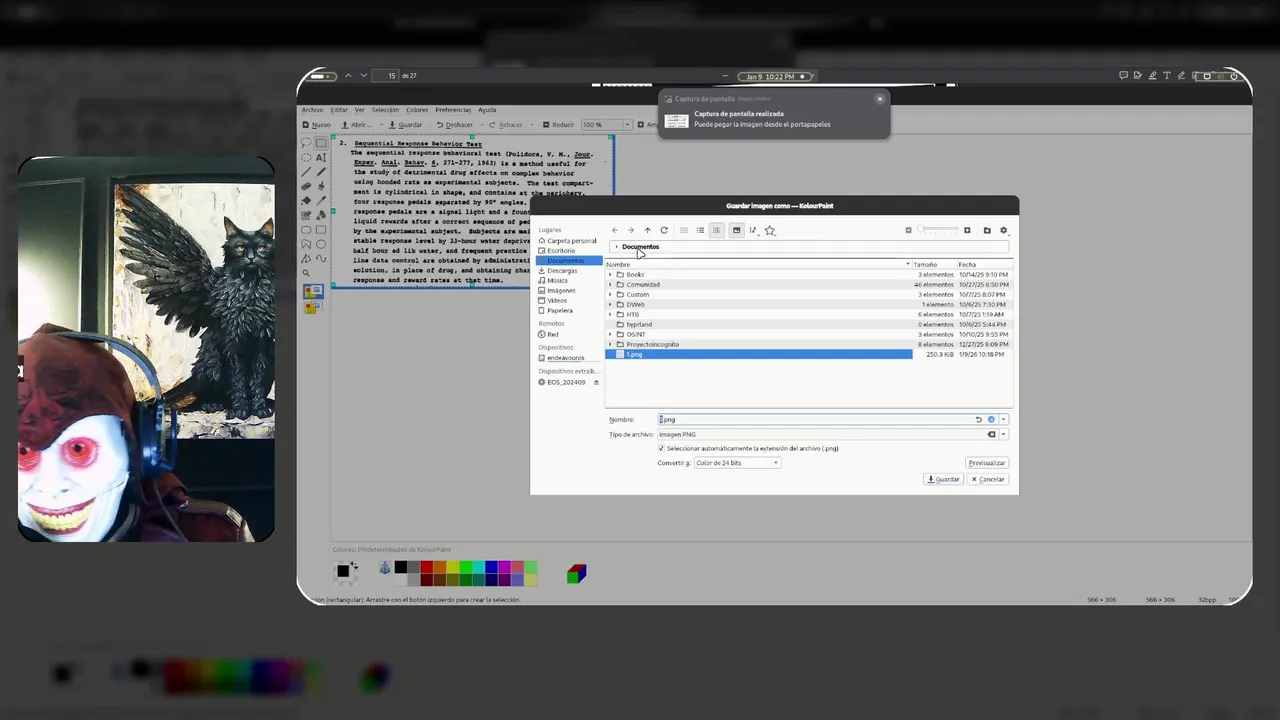Expand the HTB folder

click(x=610, y=314)
